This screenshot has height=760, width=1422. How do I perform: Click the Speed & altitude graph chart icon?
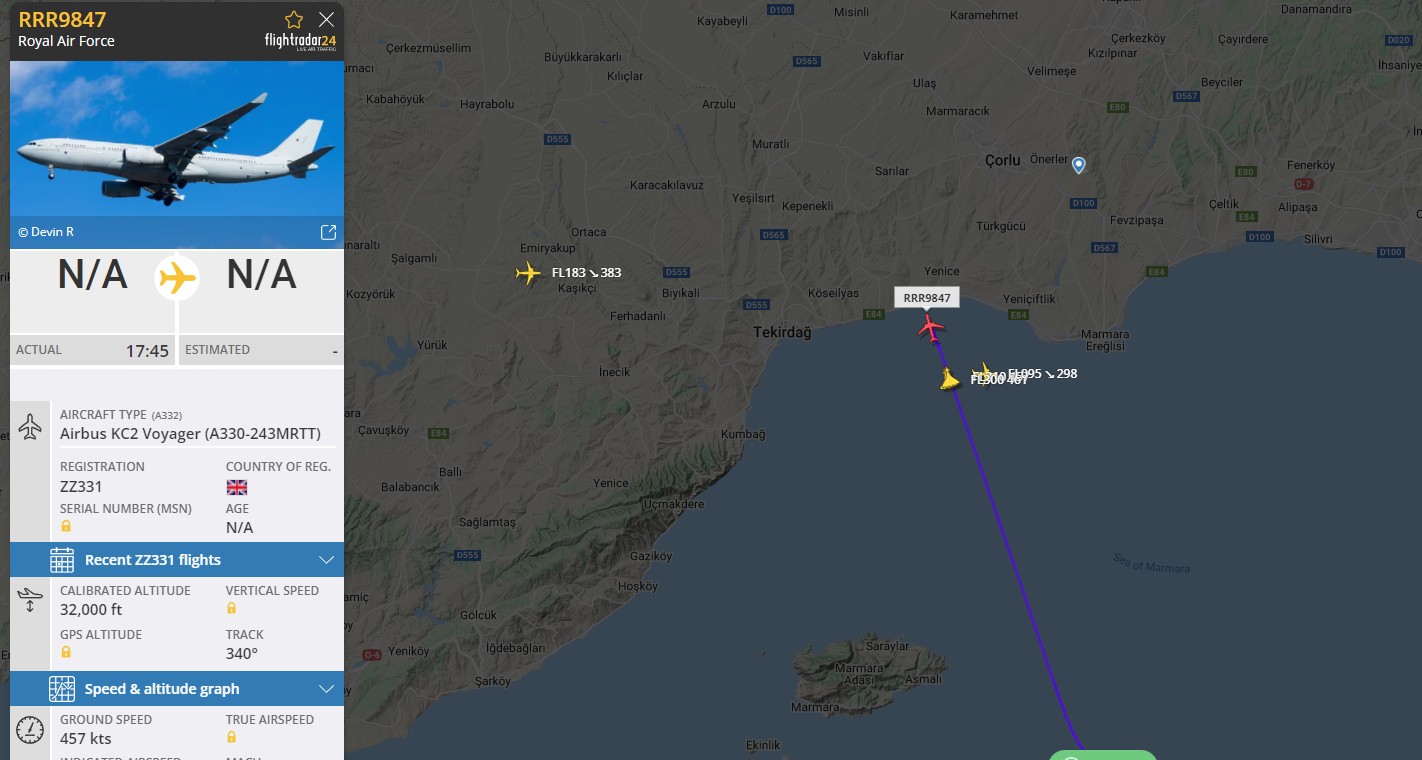(62, 689)
